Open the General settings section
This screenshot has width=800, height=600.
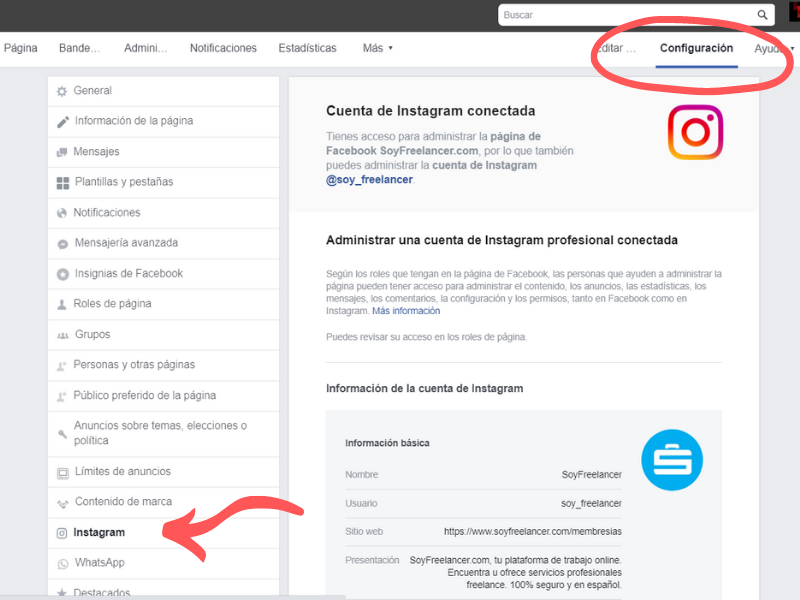click(163, 91)
